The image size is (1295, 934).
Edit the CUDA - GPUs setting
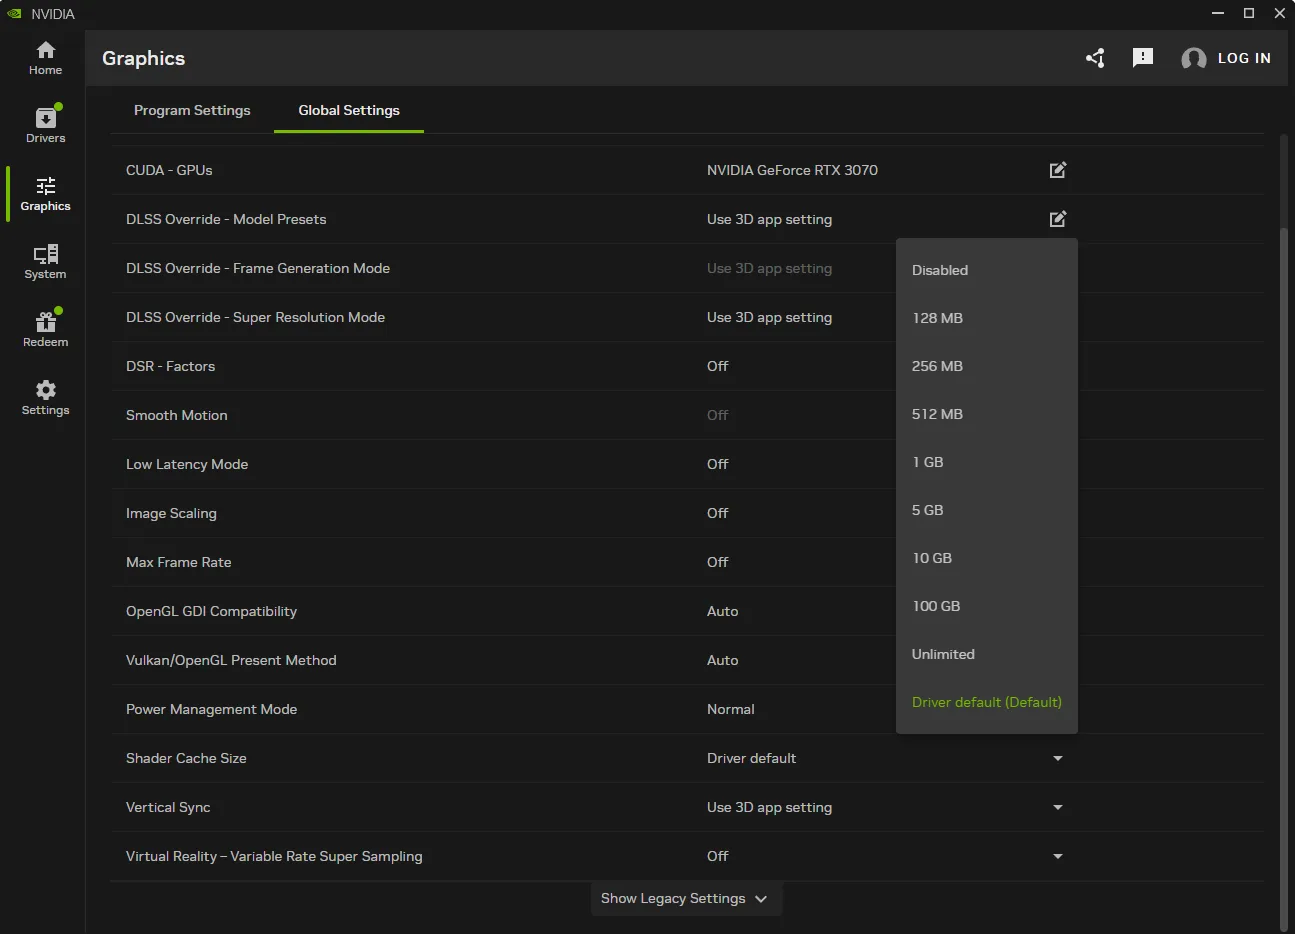click(x=1057, y=170)
